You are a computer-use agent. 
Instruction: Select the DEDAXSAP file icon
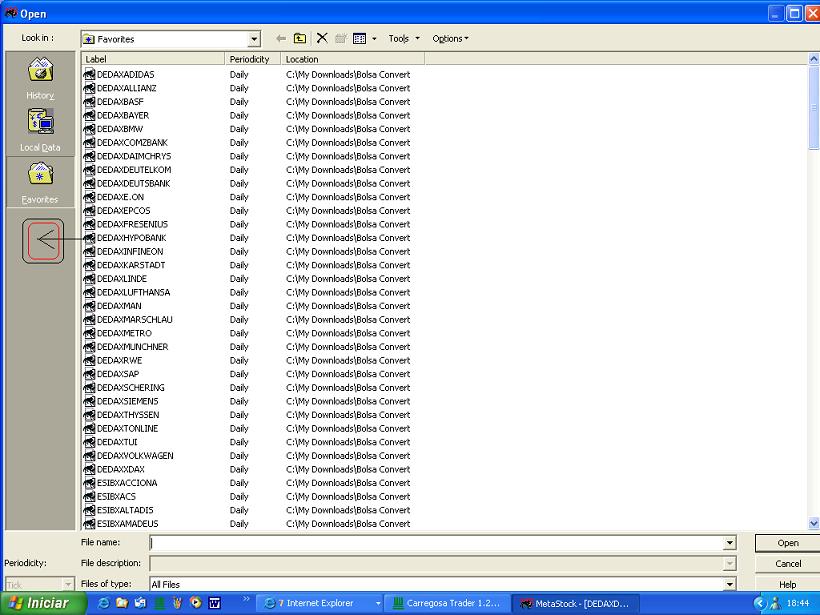point(89,373)
